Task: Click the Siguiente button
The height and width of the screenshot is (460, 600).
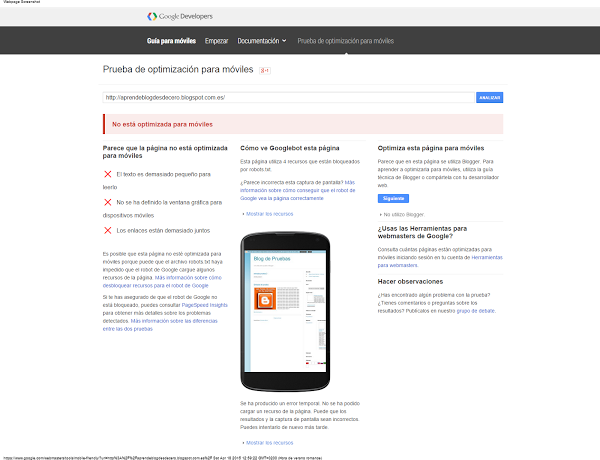Action: click(393, 198)
